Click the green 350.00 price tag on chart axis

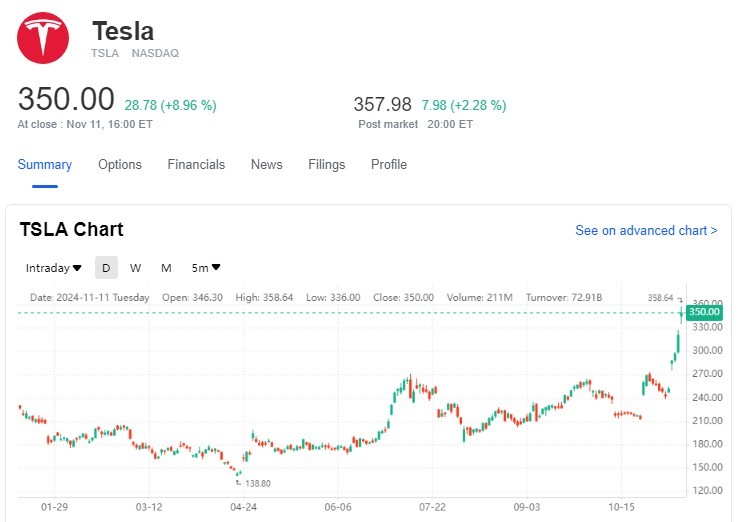(704, 313)
